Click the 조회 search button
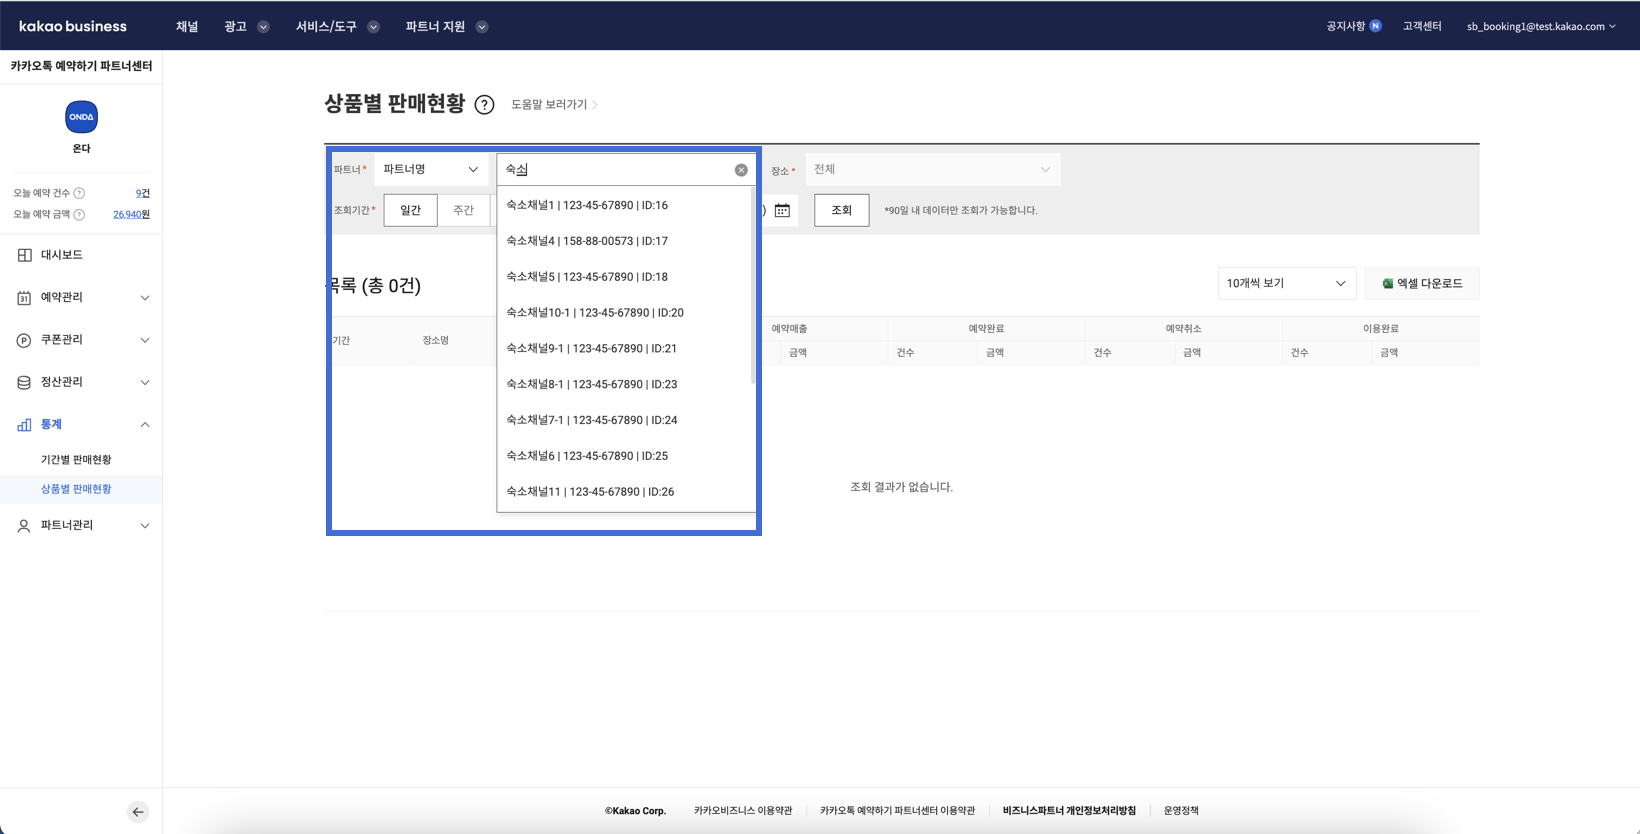 click(x=841, y=210)
